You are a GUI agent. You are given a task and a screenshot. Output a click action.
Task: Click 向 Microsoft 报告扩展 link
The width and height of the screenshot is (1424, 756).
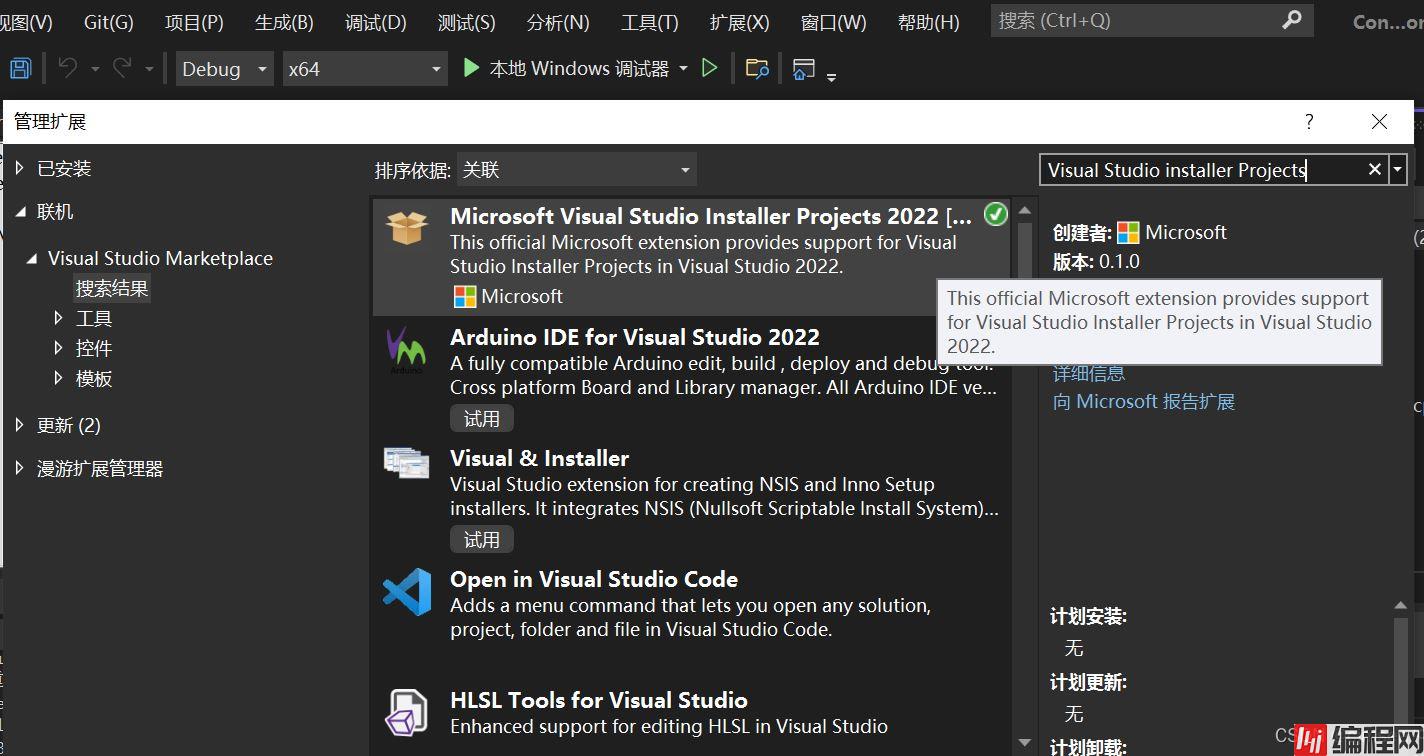click(x=1144, y=402)
